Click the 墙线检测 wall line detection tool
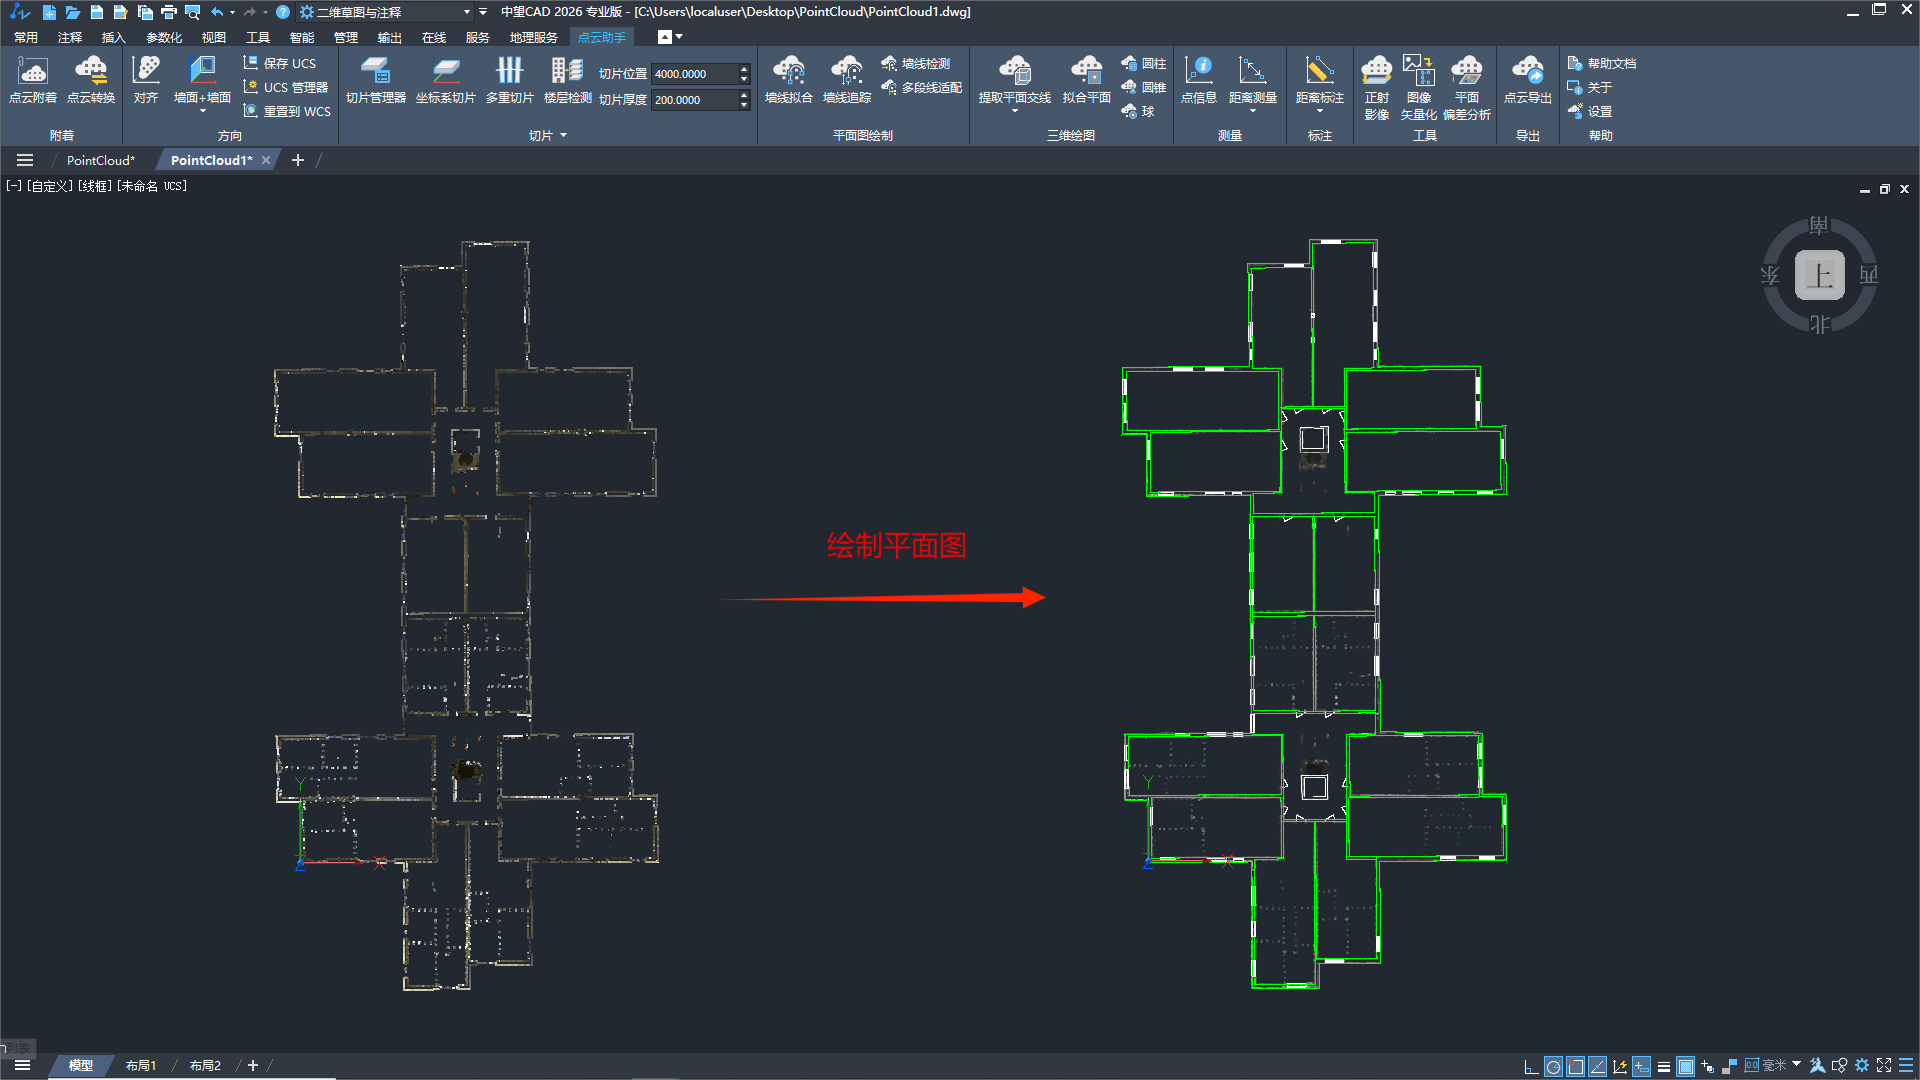This screenshot has height=1080, width=1920. tap(916, 63)
